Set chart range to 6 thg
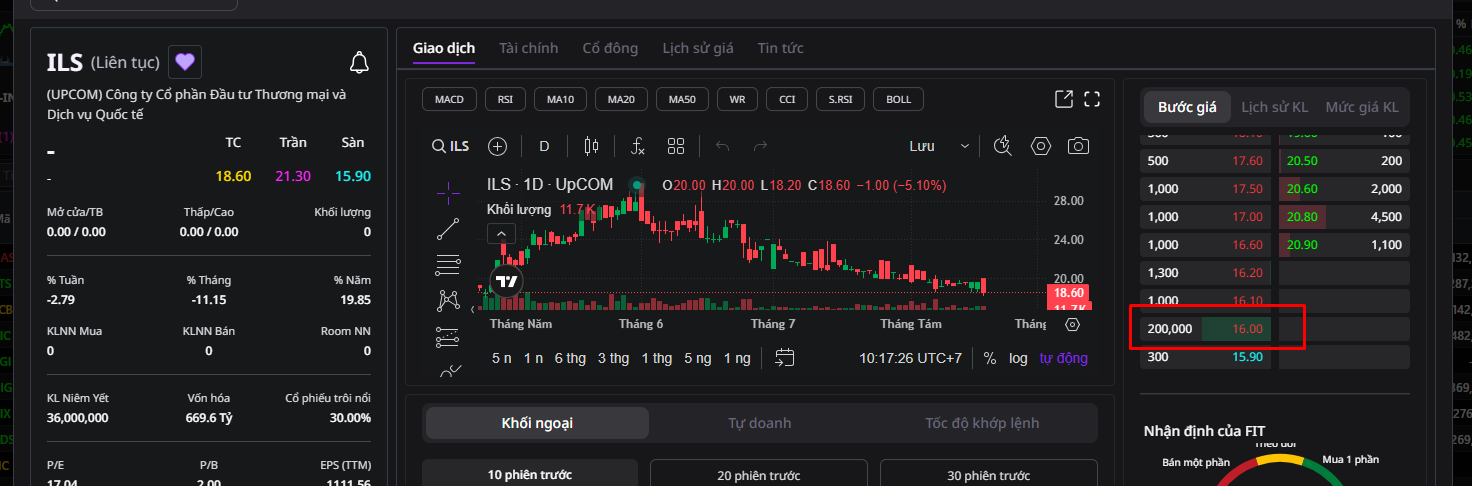Viewport: 1472px width, 486px height. point(570,358)
